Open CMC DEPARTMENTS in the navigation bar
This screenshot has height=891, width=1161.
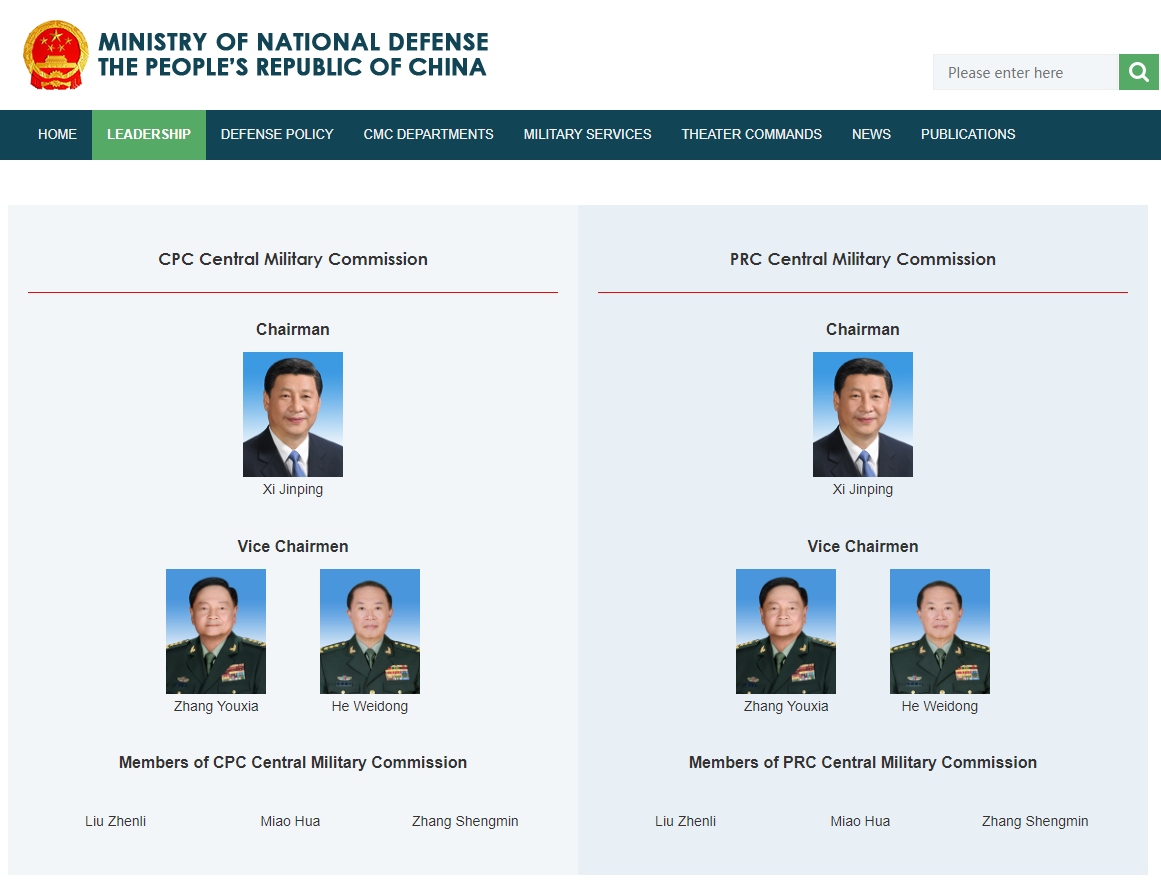click(x=428, y=134)
